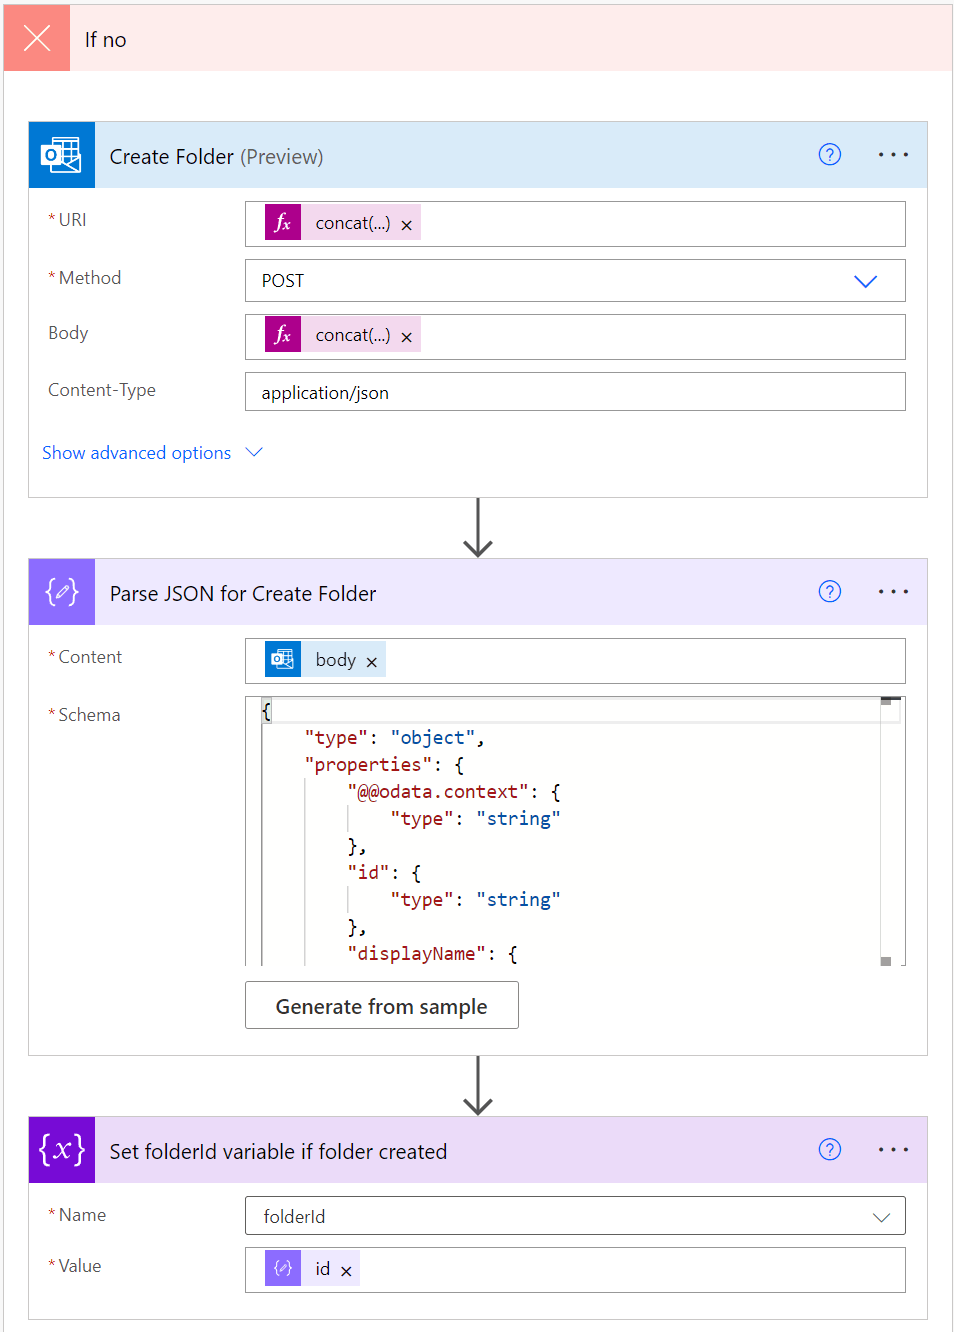Screen dimensions: 954x1332
Task: Click the Parse JSON action icon
Action: (x=61, y=591)
